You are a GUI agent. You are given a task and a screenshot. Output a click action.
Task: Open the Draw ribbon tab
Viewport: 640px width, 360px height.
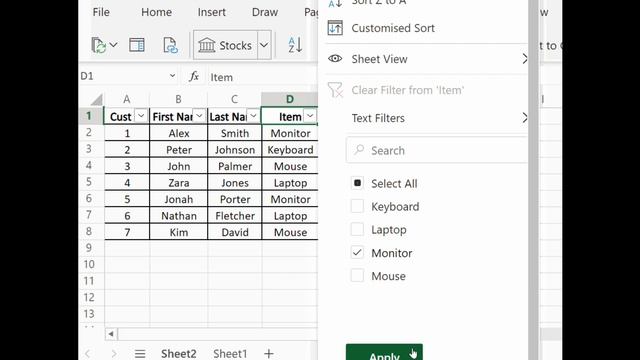pos(264,12)
